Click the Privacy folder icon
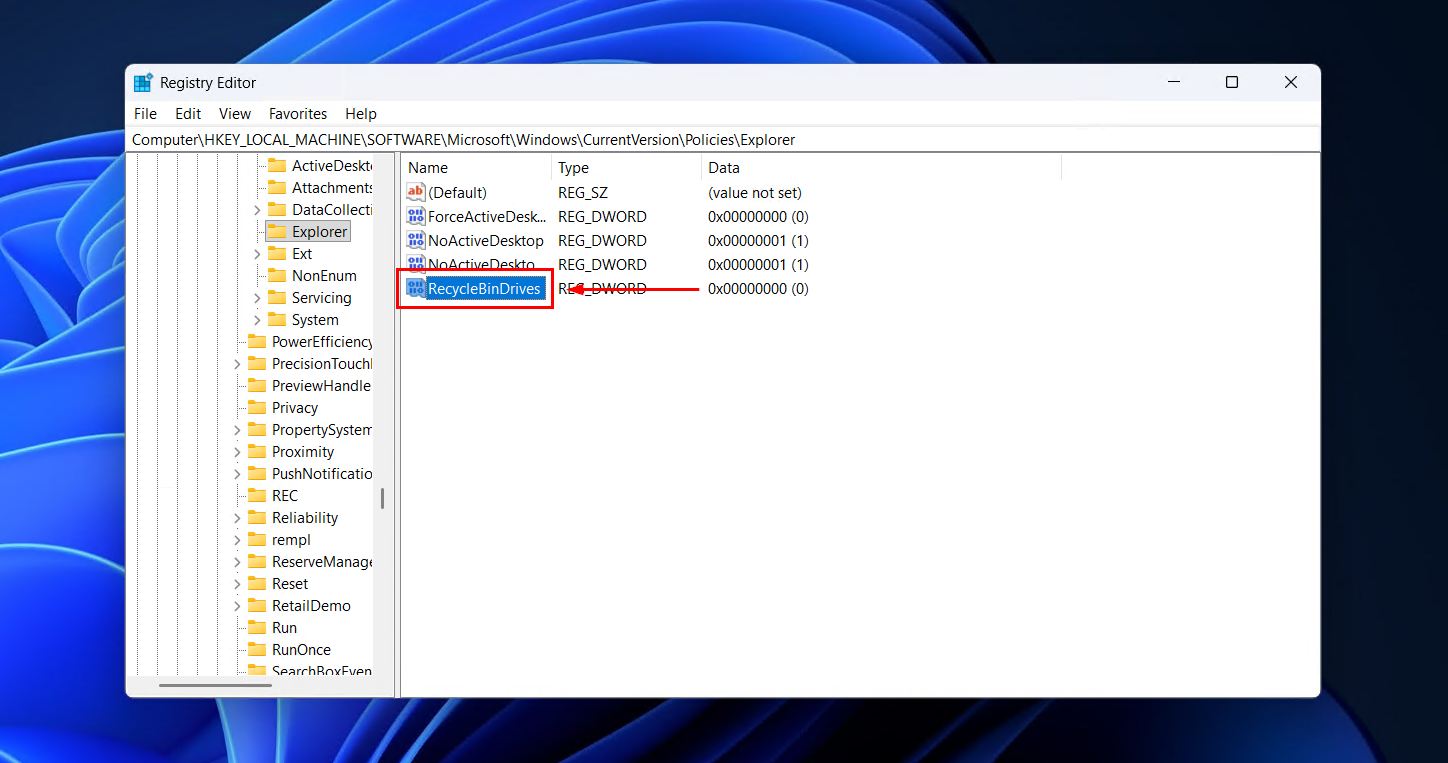 pyautogui.click(x=257, y=407)
